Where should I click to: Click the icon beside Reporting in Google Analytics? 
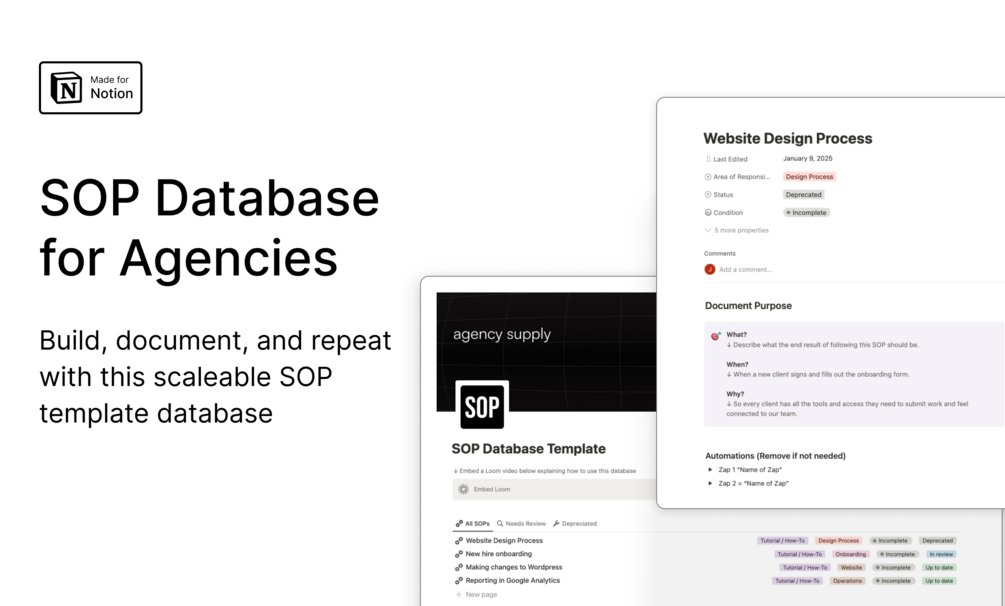pyautogui.click(x=459, y=581)
